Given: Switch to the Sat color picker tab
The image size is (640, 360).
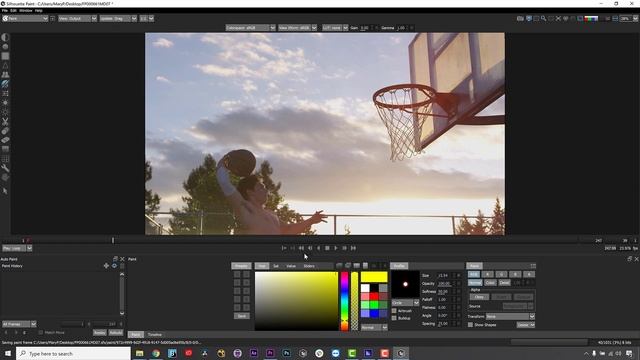Looking at the screenshot, I should pyautogui.click(x=276, y=266).
